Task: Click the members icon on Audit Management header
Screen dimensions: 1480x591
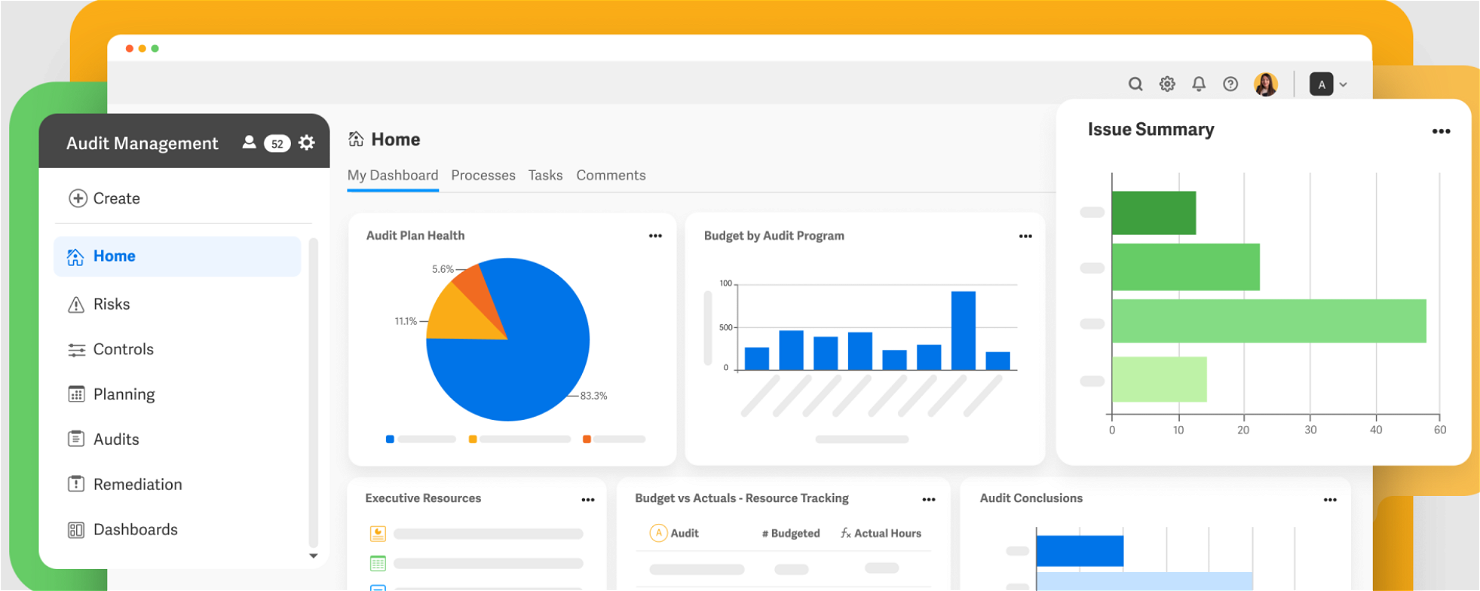Action: click(x=249, y=142)
